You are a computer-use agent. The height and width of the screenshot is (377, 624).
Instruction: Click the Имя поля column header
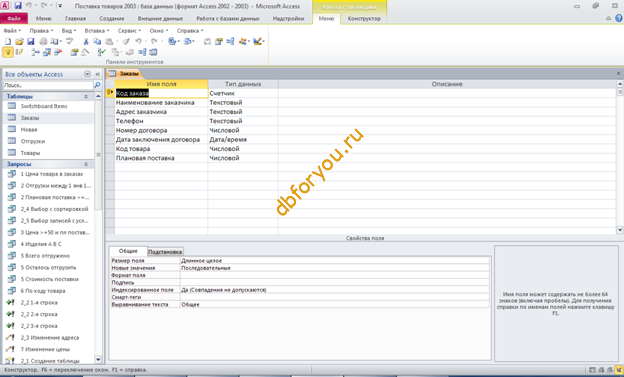(161, 84)
